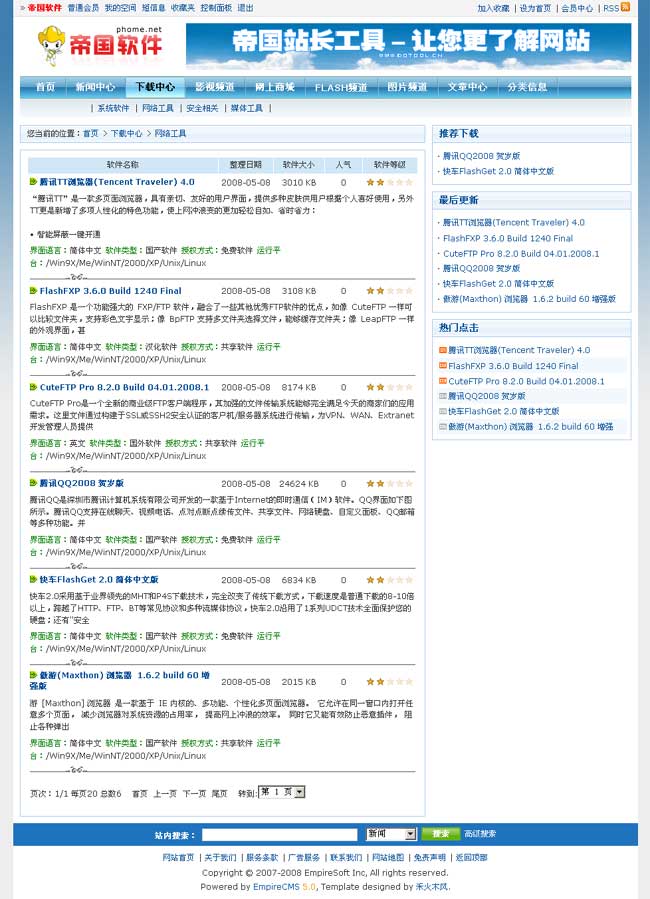Switch to the 下载中心 navigation tab
The image size is (650, 899).
click(155, 87)
